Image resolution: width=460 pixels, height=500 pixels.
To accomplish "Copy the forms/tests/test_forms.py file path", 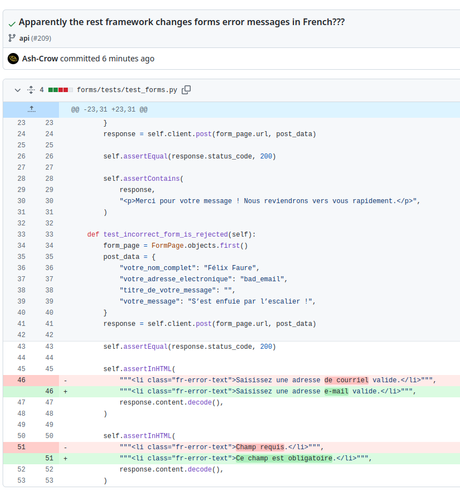I will (x=186, y=90).
